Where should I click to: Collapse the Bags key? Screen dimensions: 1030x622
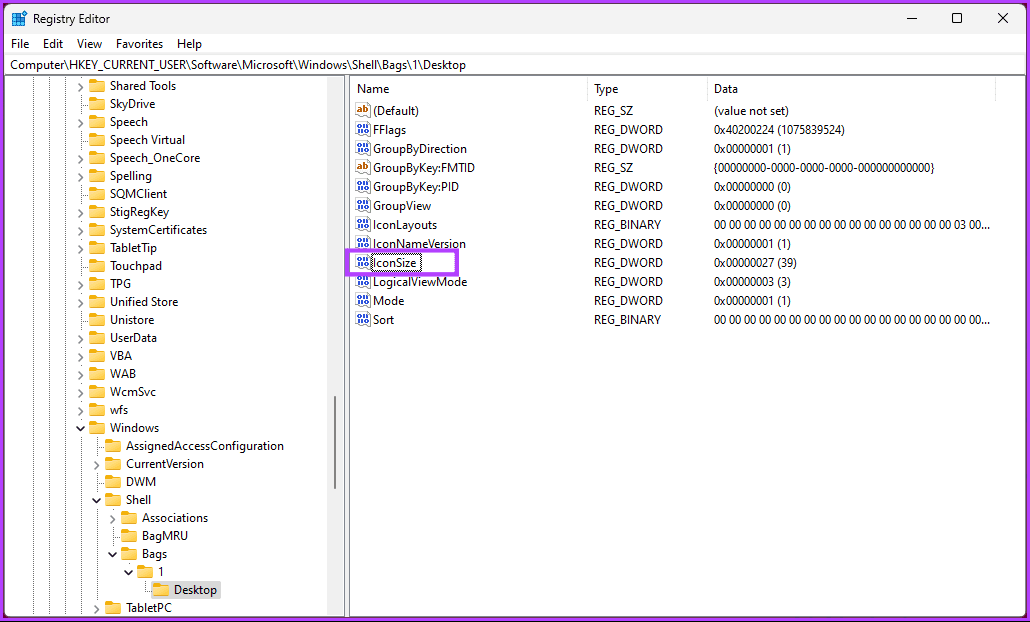113,554
